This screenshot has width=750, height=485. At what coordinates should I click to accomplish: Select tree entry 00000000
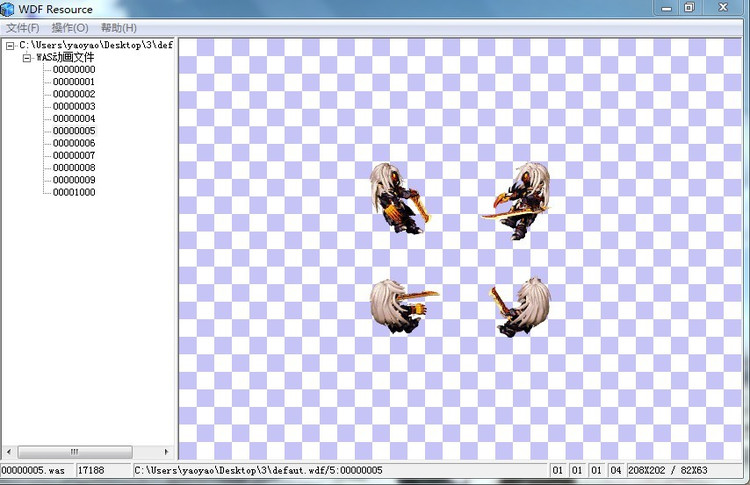pyautogui.click(x=74, y=70)
